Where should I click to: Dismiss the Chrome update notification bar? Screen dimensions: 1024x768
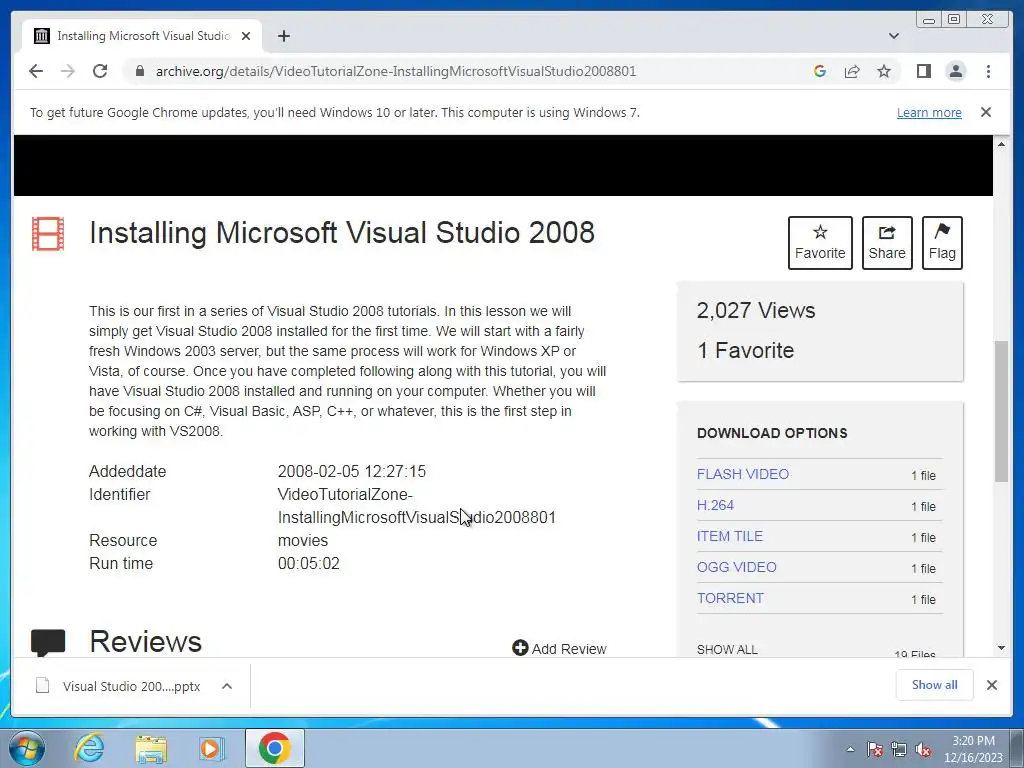point(986,112)
